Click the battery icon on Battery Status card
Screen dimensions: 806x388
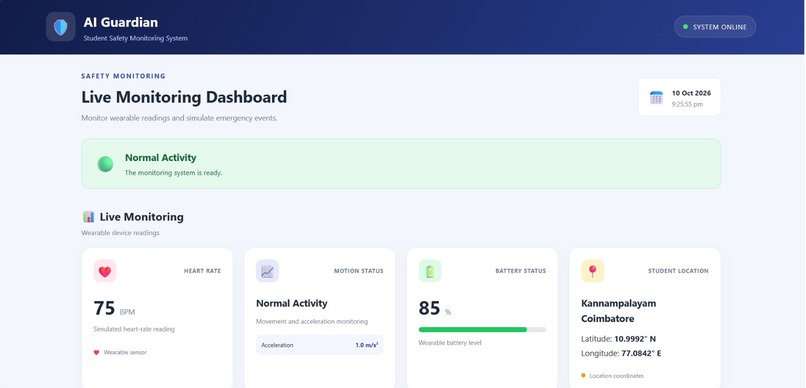tap(430, 271)
